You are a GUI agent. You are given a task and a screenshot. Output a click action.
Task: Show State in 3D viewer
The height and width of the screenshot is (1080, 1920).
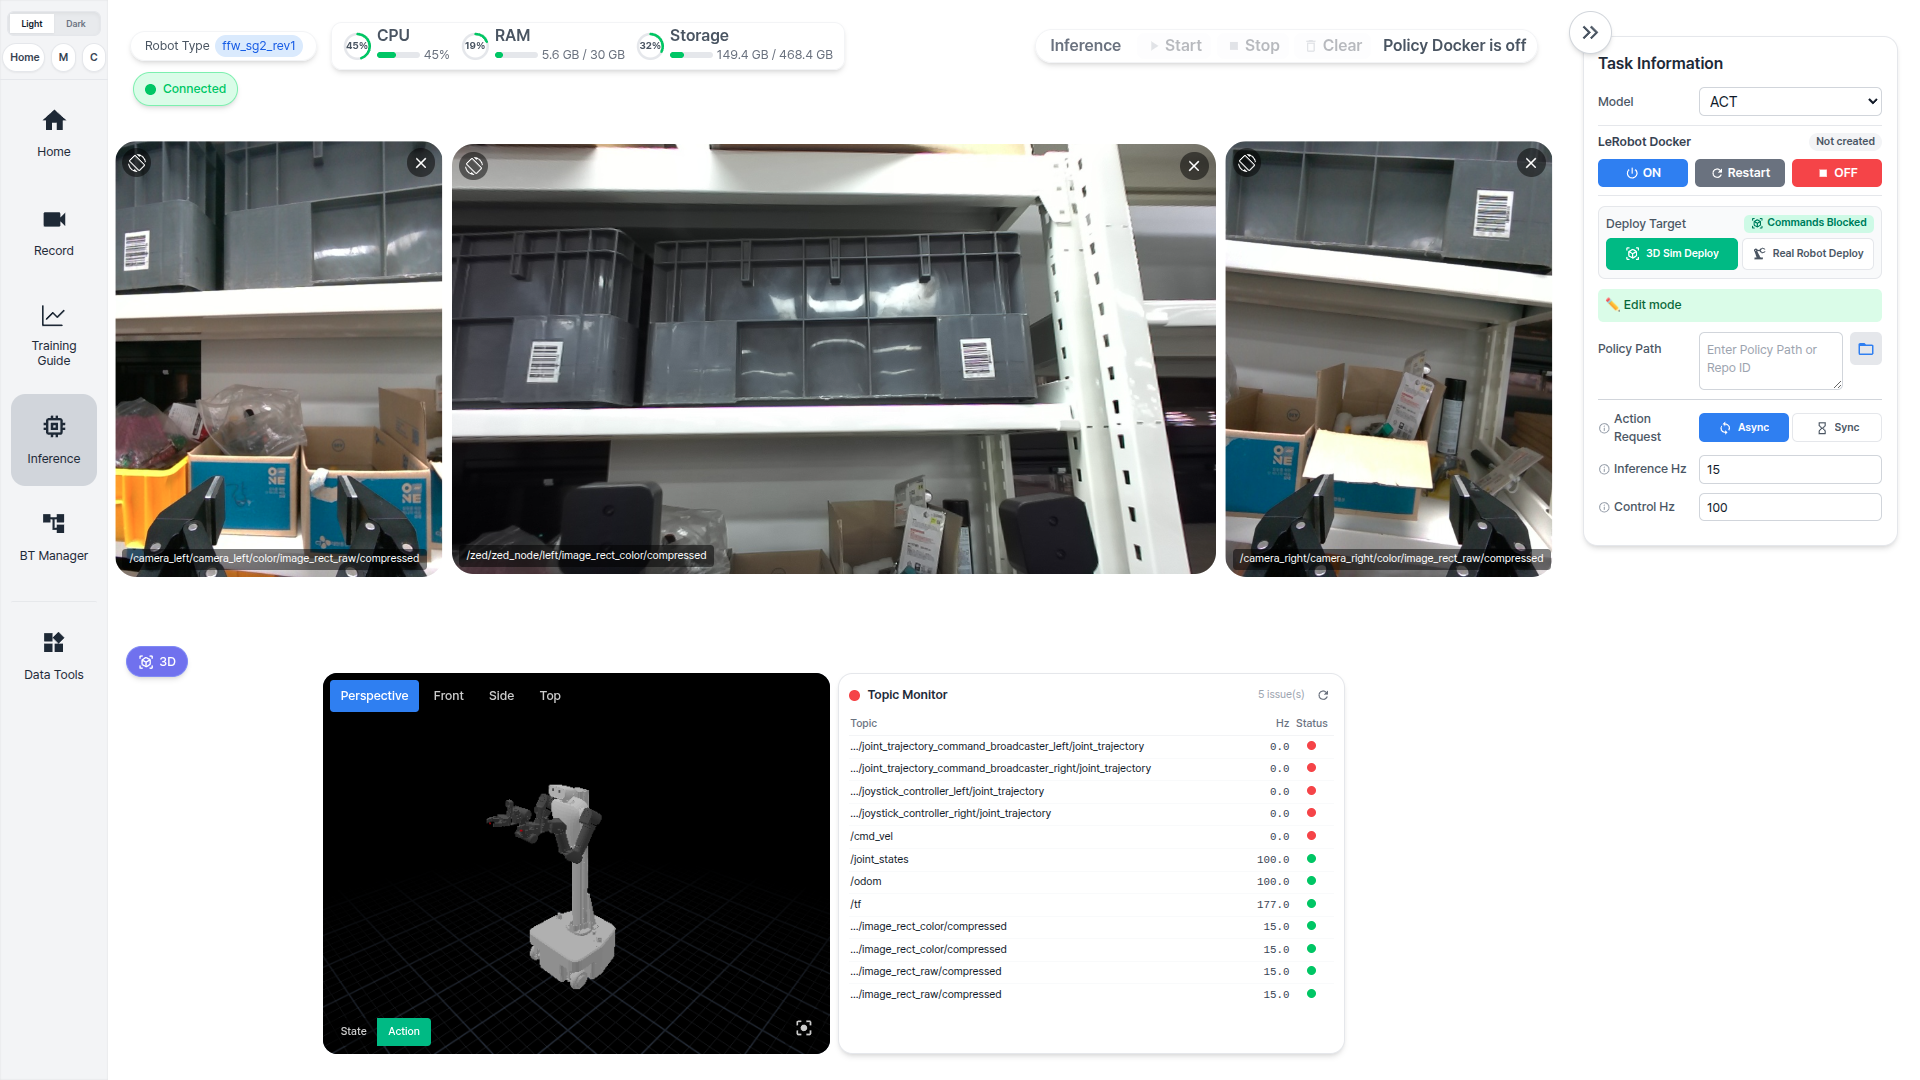[x=353, y=1032]
